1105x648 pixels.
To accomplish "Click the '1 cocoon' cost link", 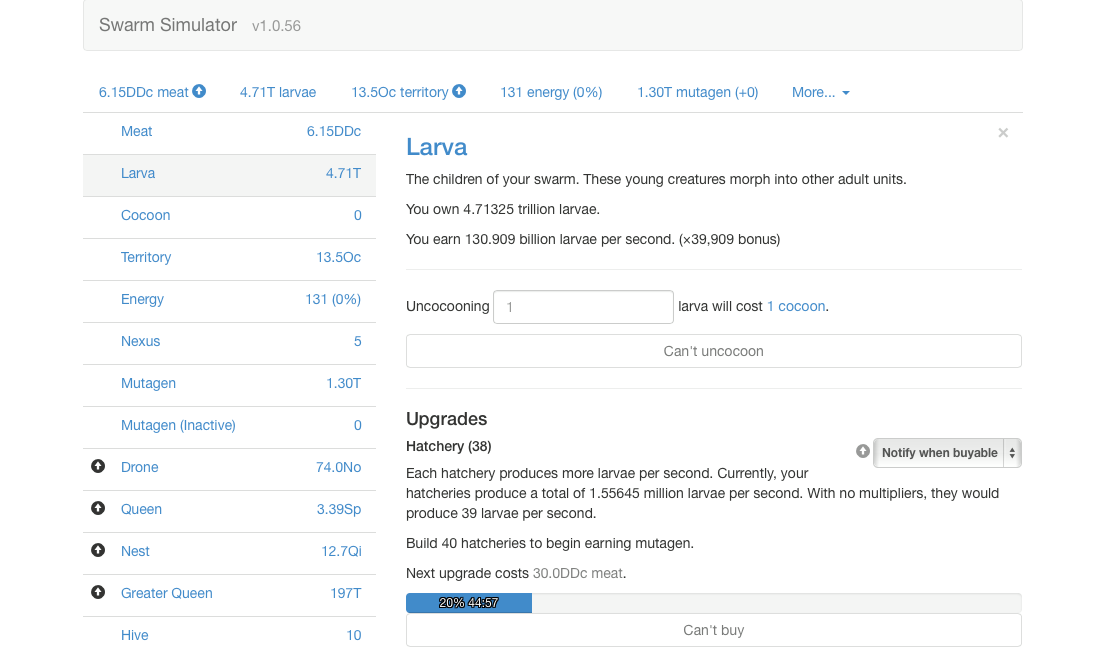I will [796, 306].
